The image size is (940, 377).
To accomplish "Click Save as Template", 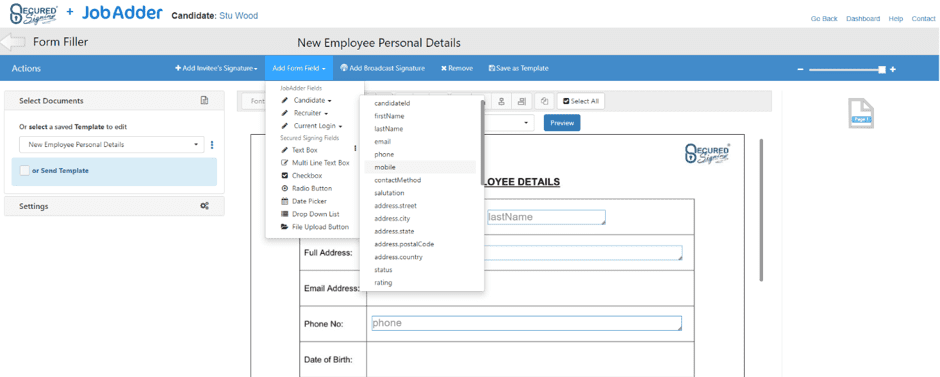I will (x=519, y=68).
